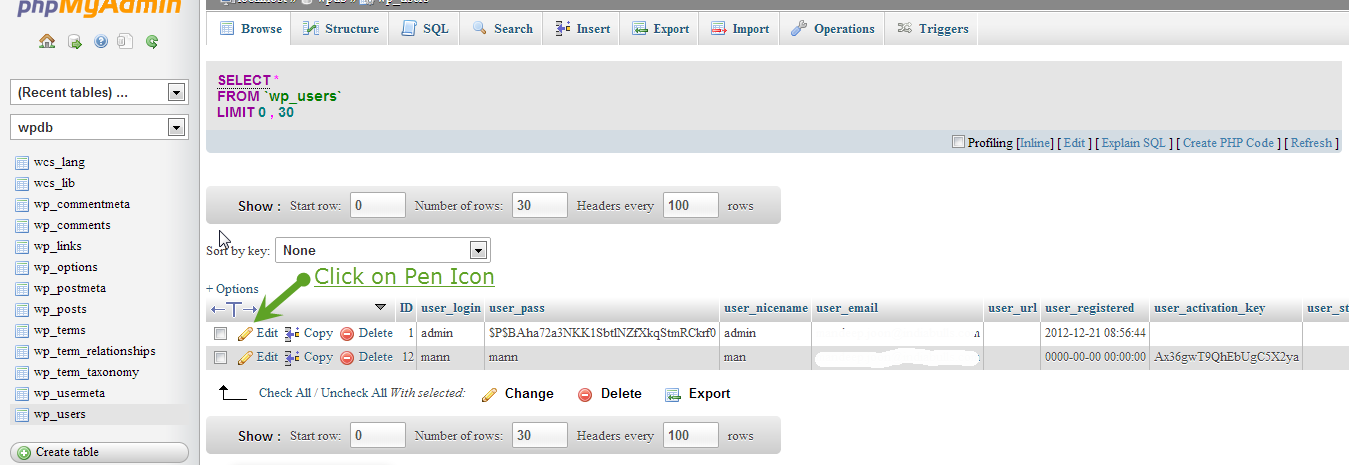Click the lower Number of rows field

click(540, 436)
